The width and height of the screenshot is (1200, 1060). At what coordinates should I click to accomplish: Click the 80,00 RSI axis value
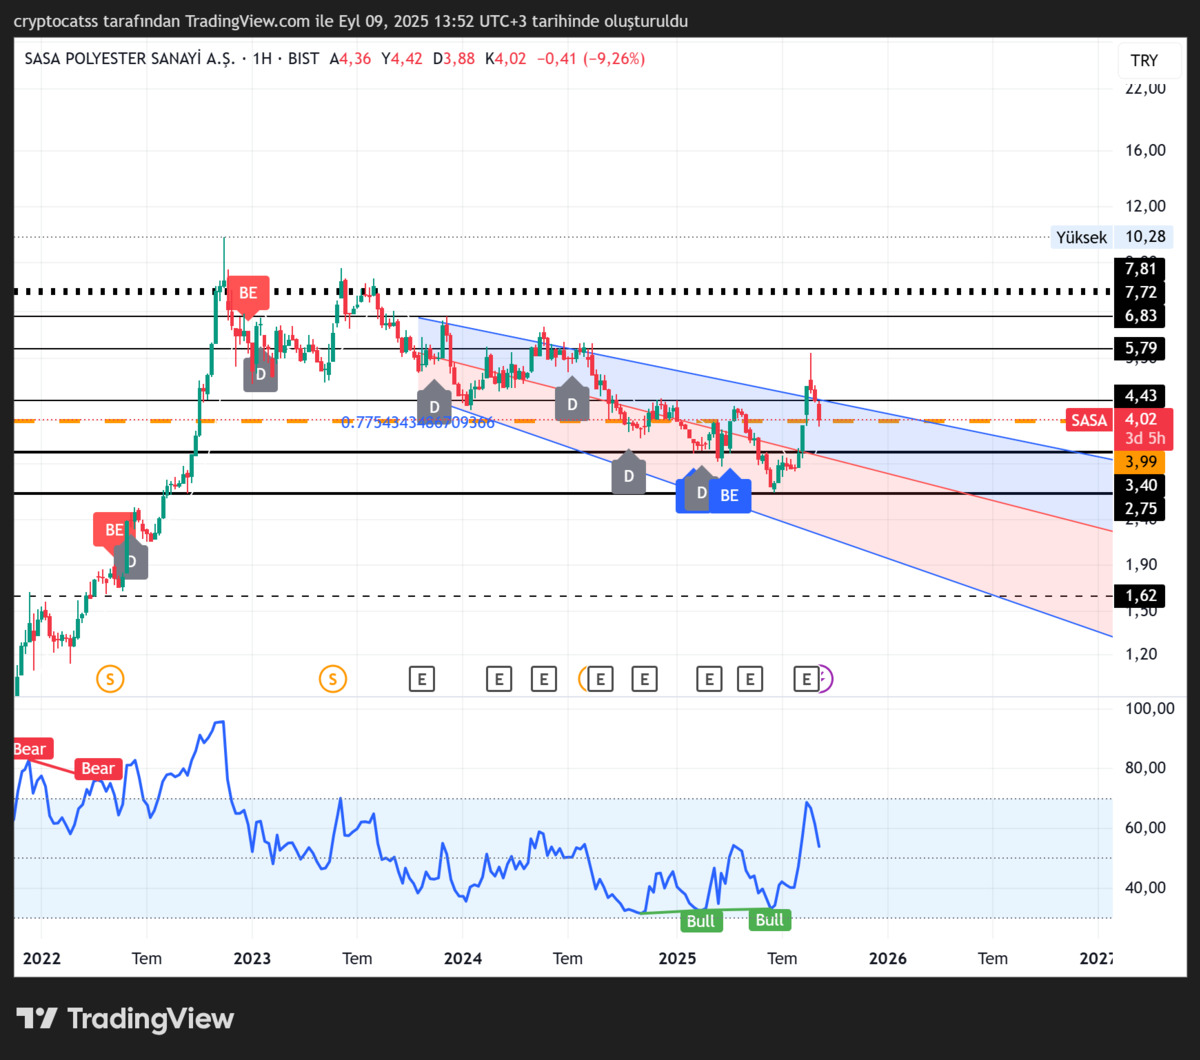point(1145,768)
